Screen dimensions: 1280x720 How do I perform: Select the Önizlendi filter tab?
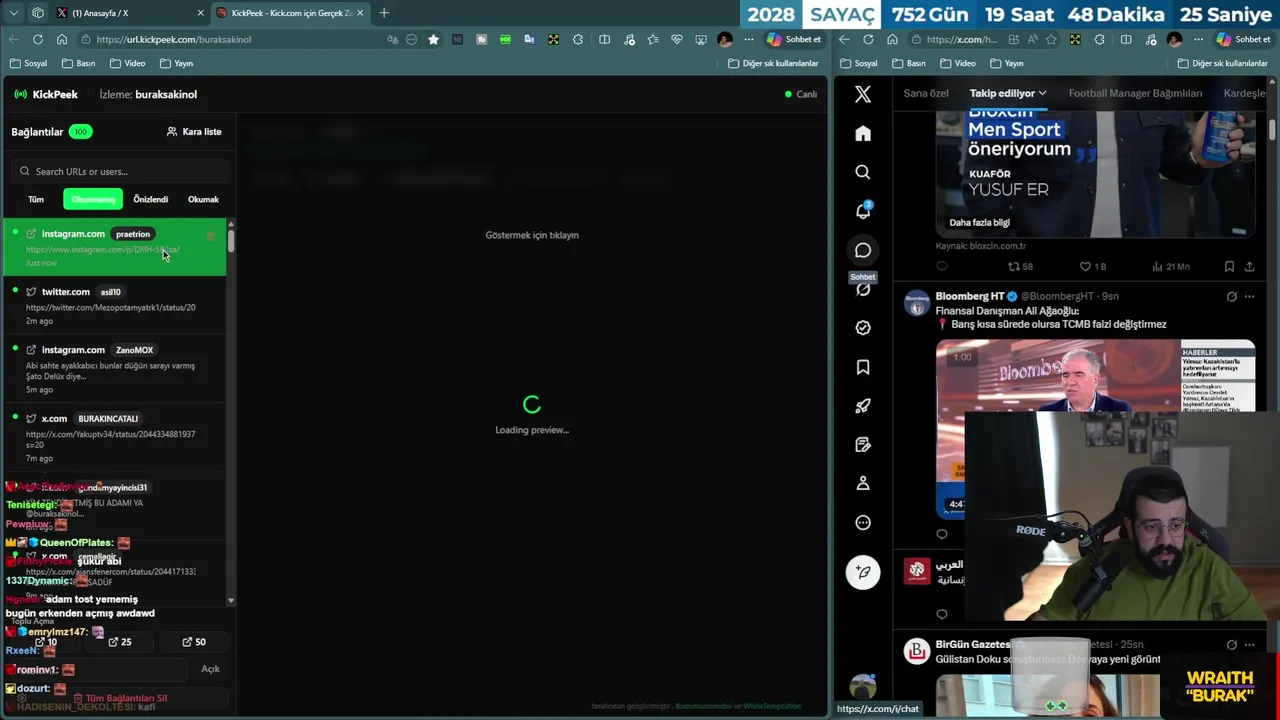click(151, 199)
